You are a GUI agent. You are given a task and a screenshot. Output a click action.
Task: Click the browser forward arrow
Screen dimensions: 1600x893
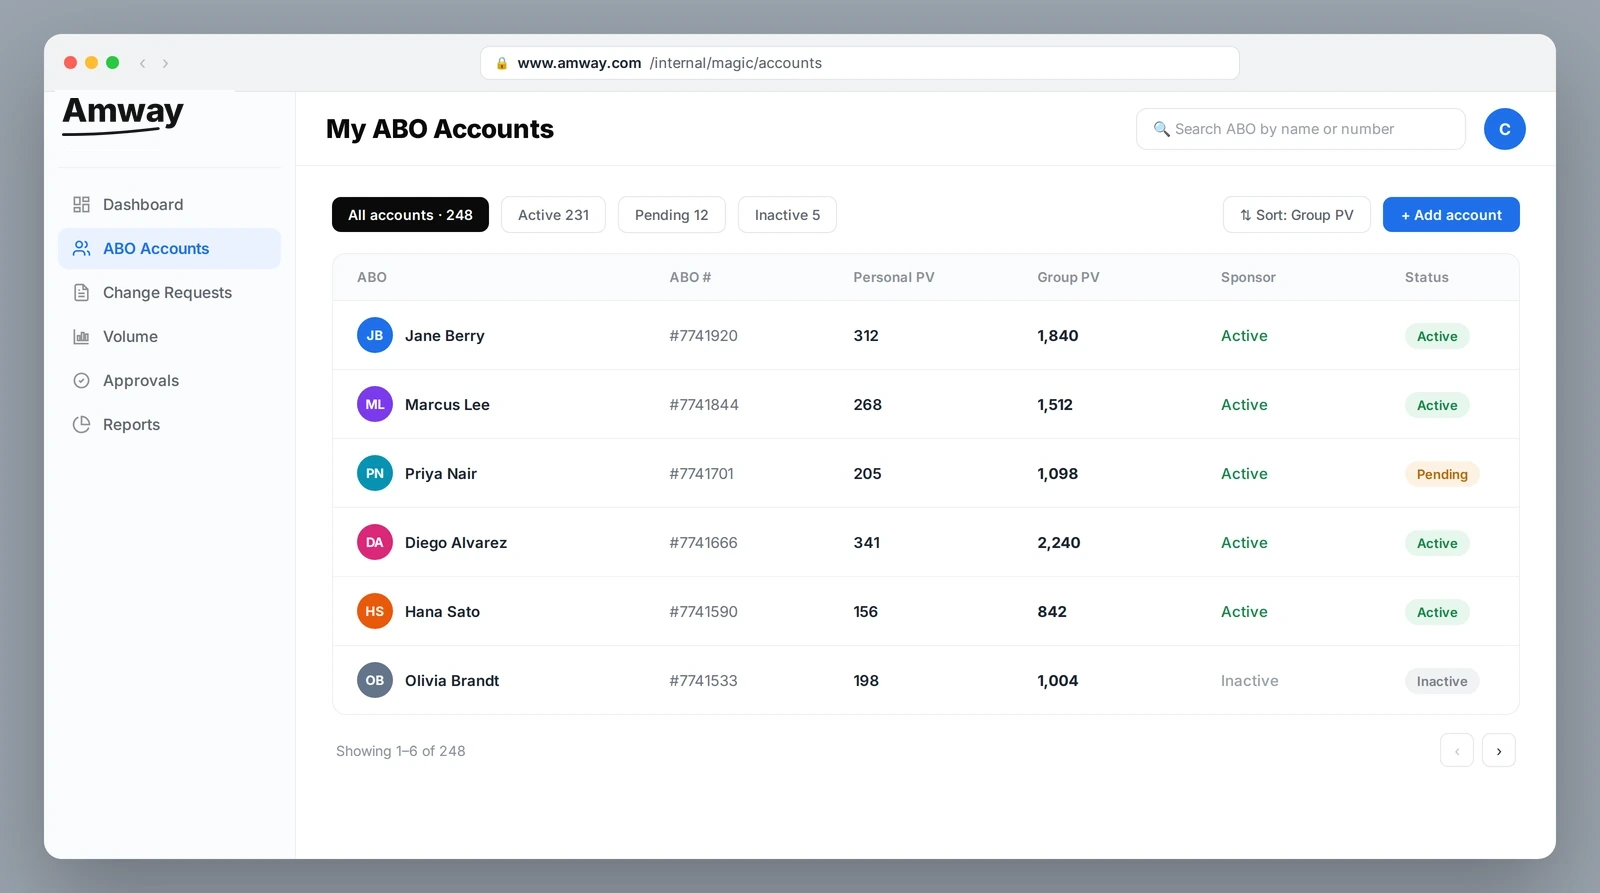[x=165, y=63]
